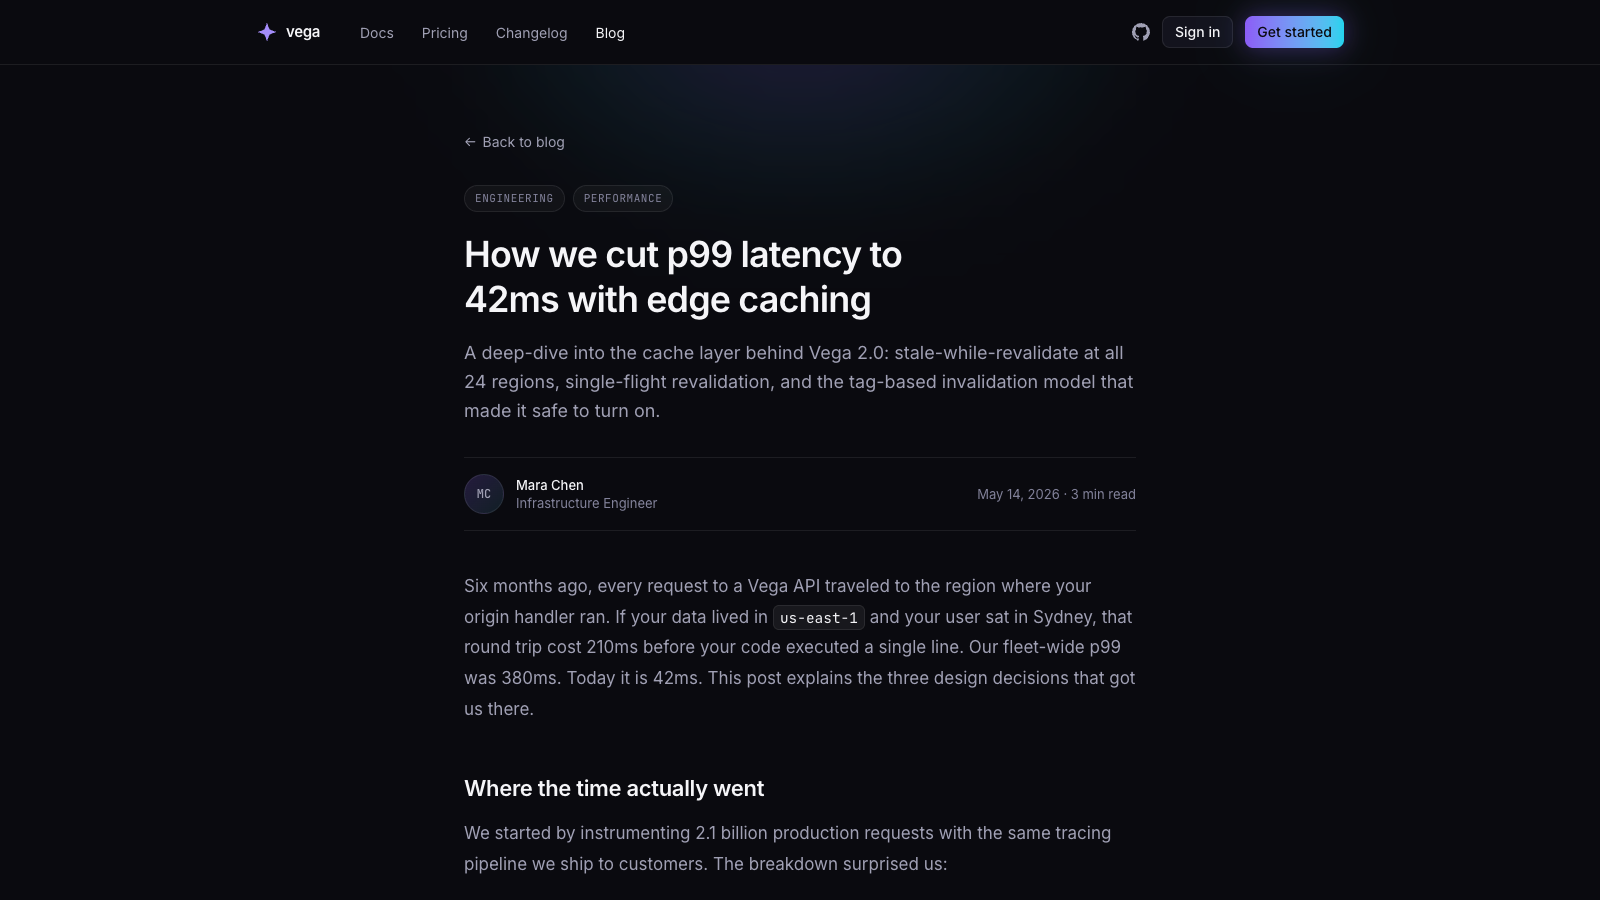Open the GitHub repository icon
1600x900 pixels.
pos(1141,32)
